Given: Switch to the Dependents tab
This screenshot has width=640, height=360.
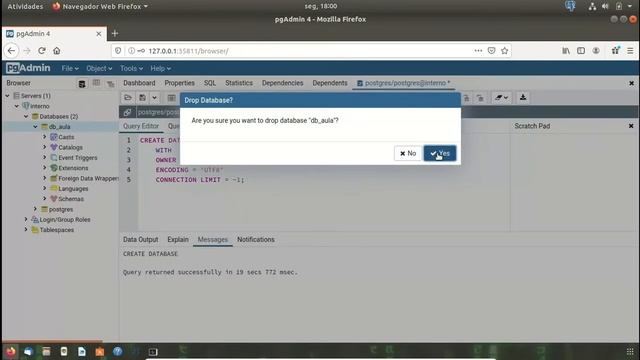Looking at the screenshot, I should tap(330, 83).
